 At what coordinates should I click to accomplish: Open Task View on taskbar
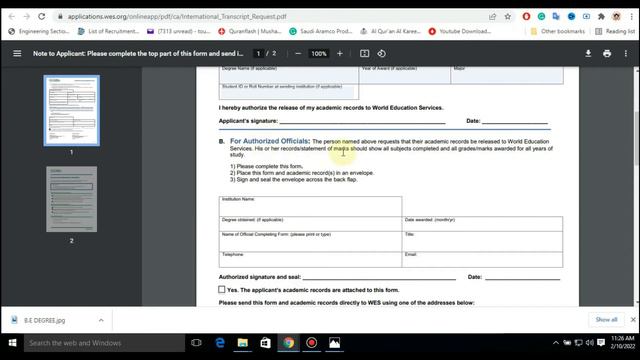[x=196, y=343]
